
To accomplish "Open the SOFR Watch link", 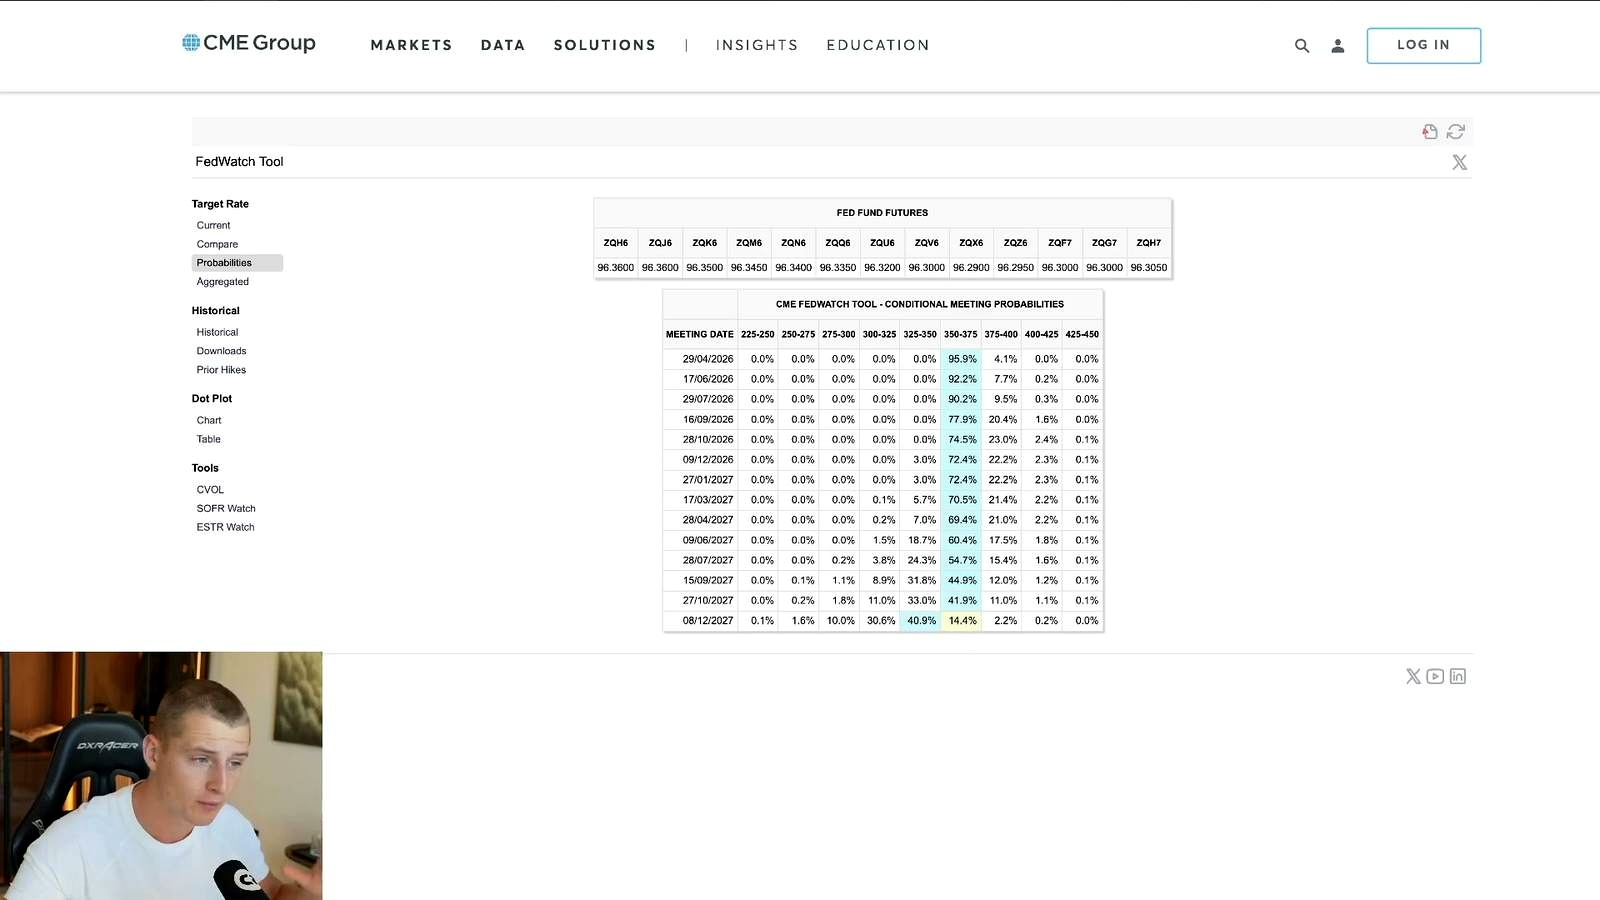I will pyautogui.click(x=226, y=509).
